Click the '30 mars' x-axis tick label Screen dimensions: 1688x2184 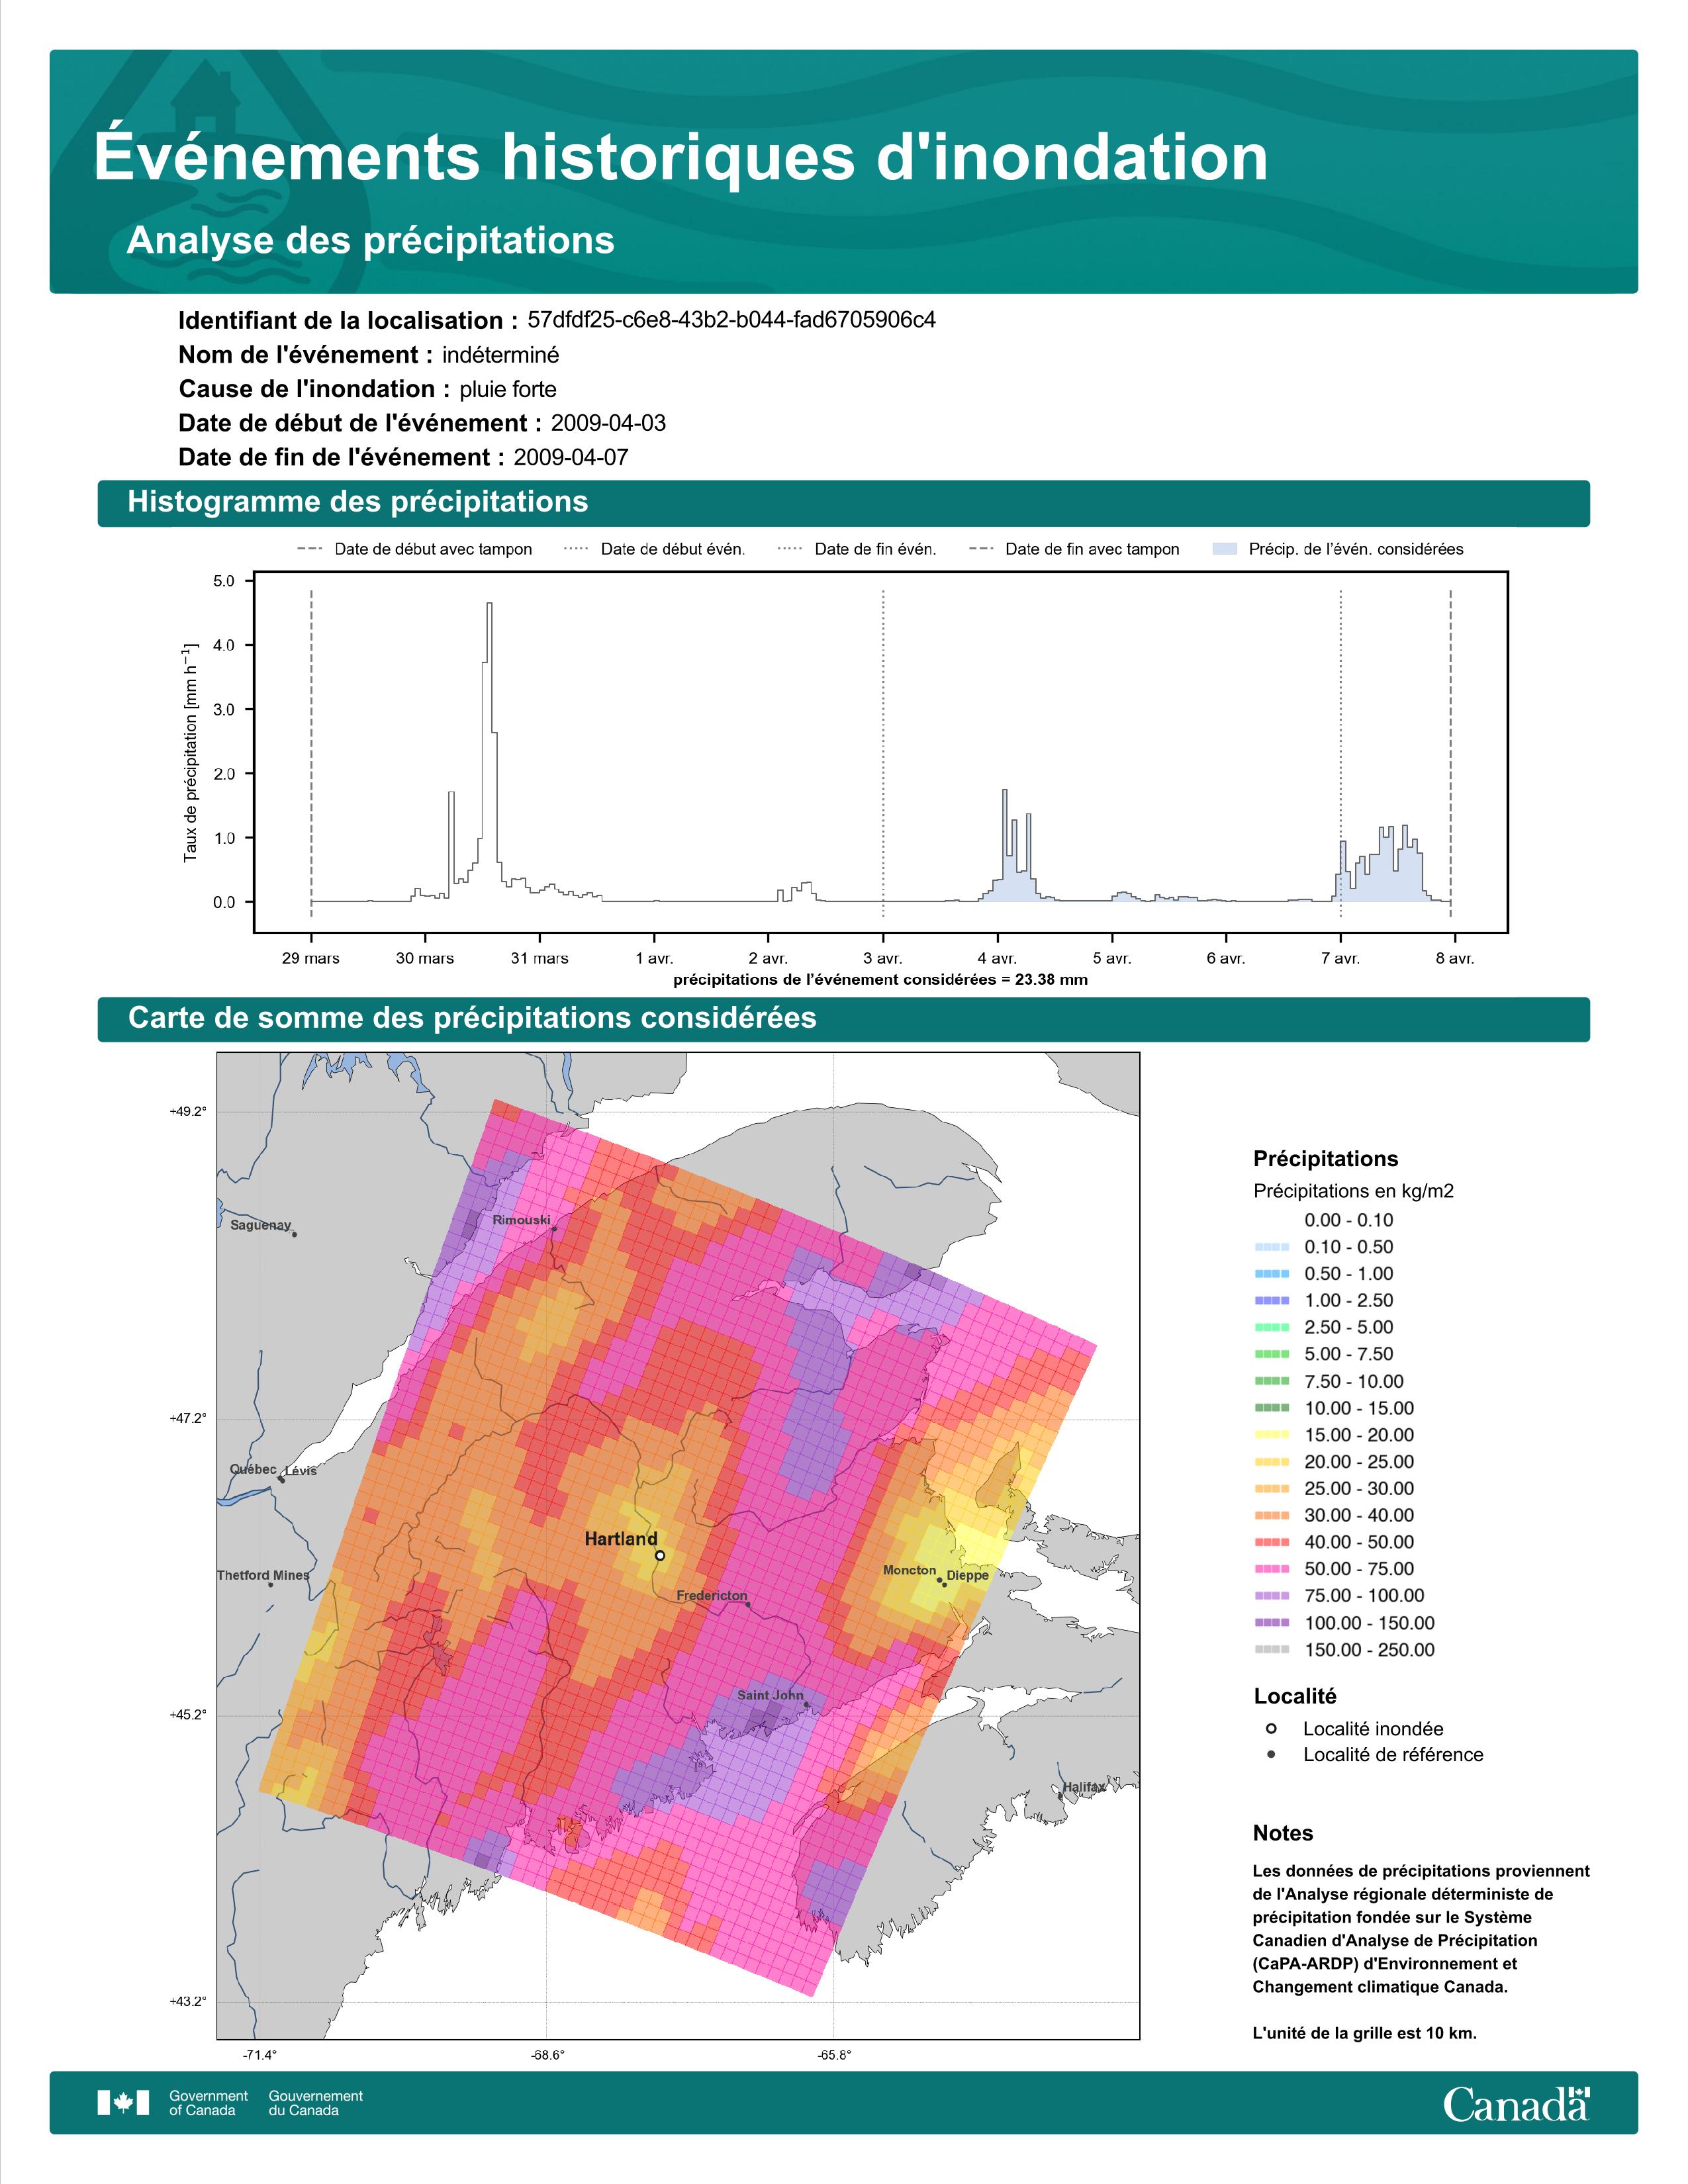click(x=425, y=958)
